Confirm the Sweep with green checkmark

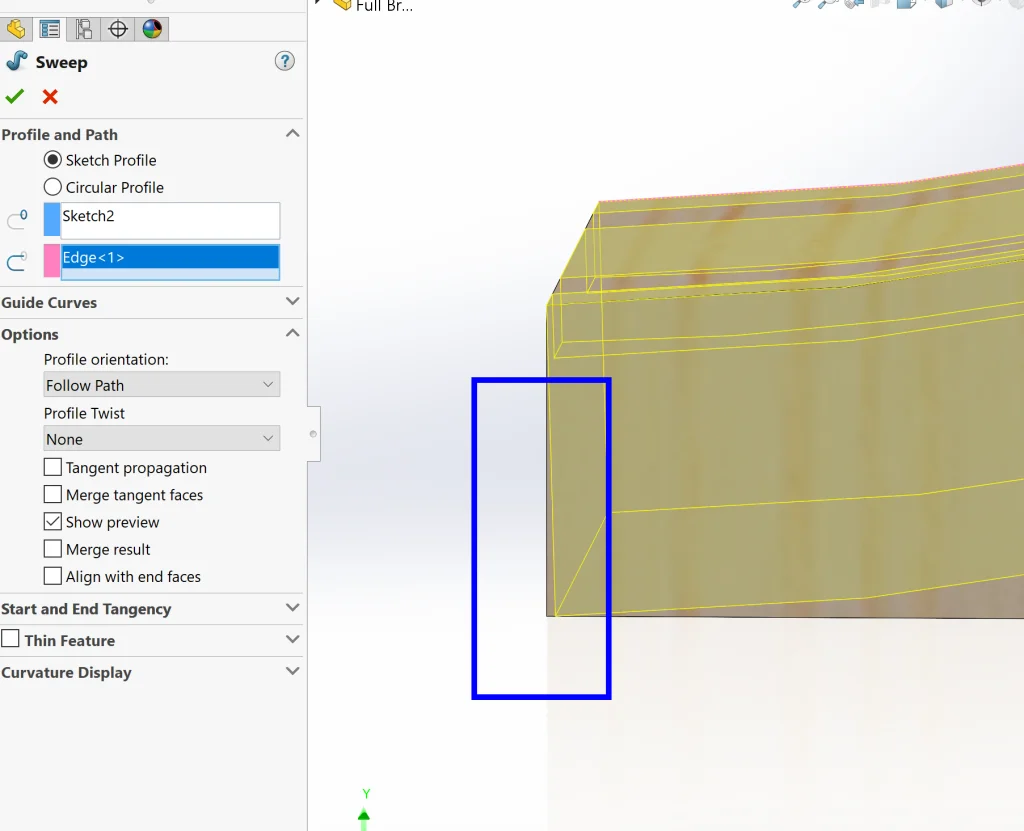click(14, 97)
